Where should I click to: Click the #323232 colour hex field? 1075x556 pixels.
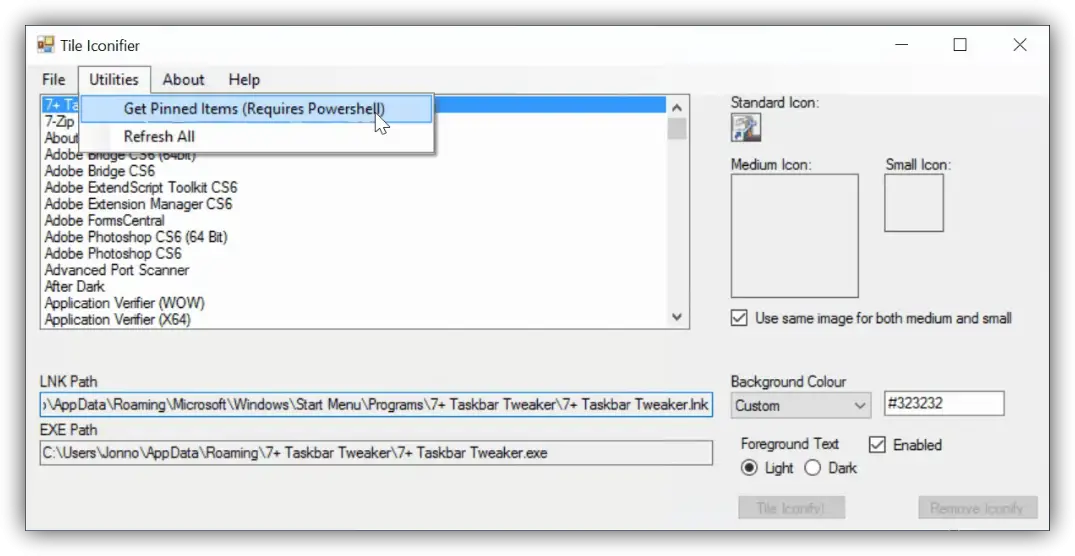pos(944,404)
